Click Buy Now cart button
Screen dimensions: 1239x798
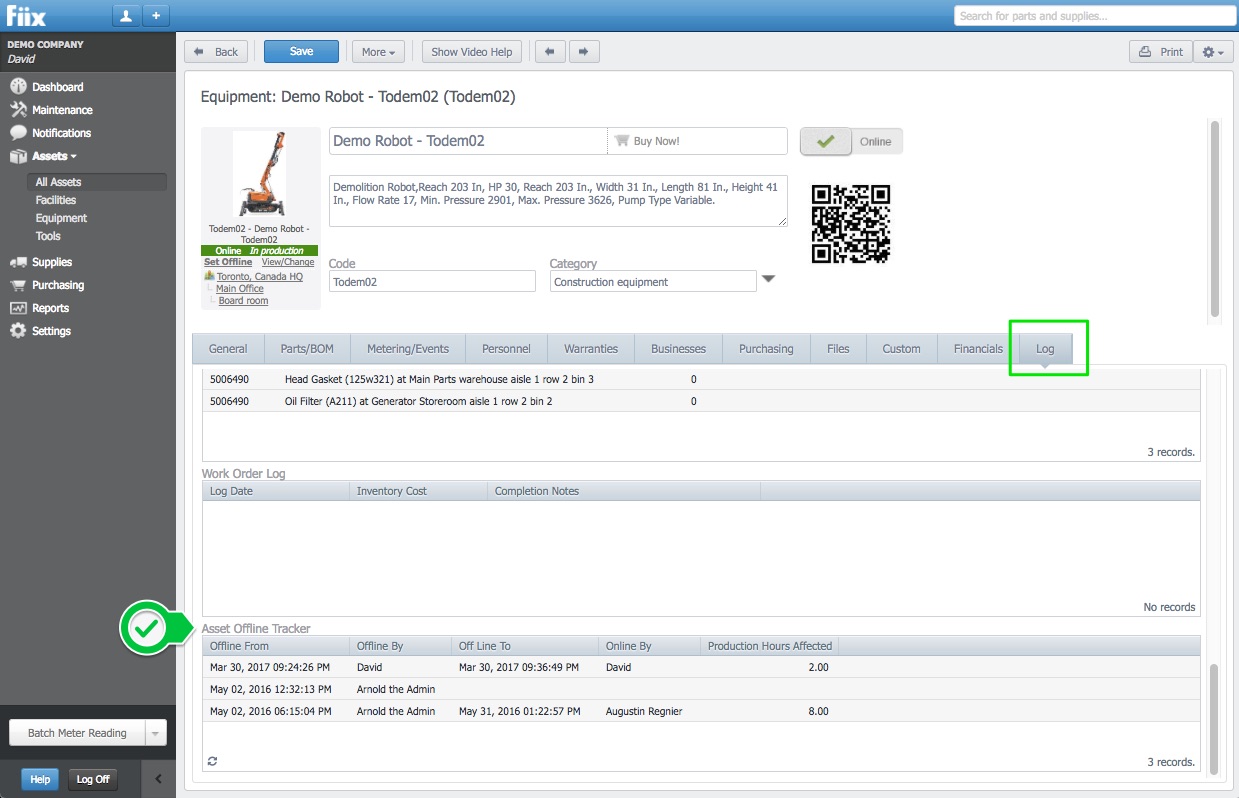698,141
